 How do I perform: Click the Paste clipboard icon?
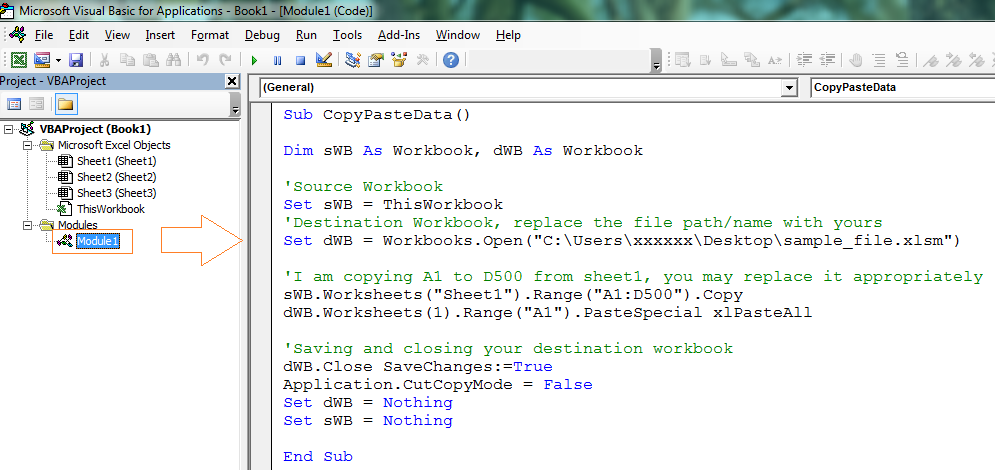(150, 60)
